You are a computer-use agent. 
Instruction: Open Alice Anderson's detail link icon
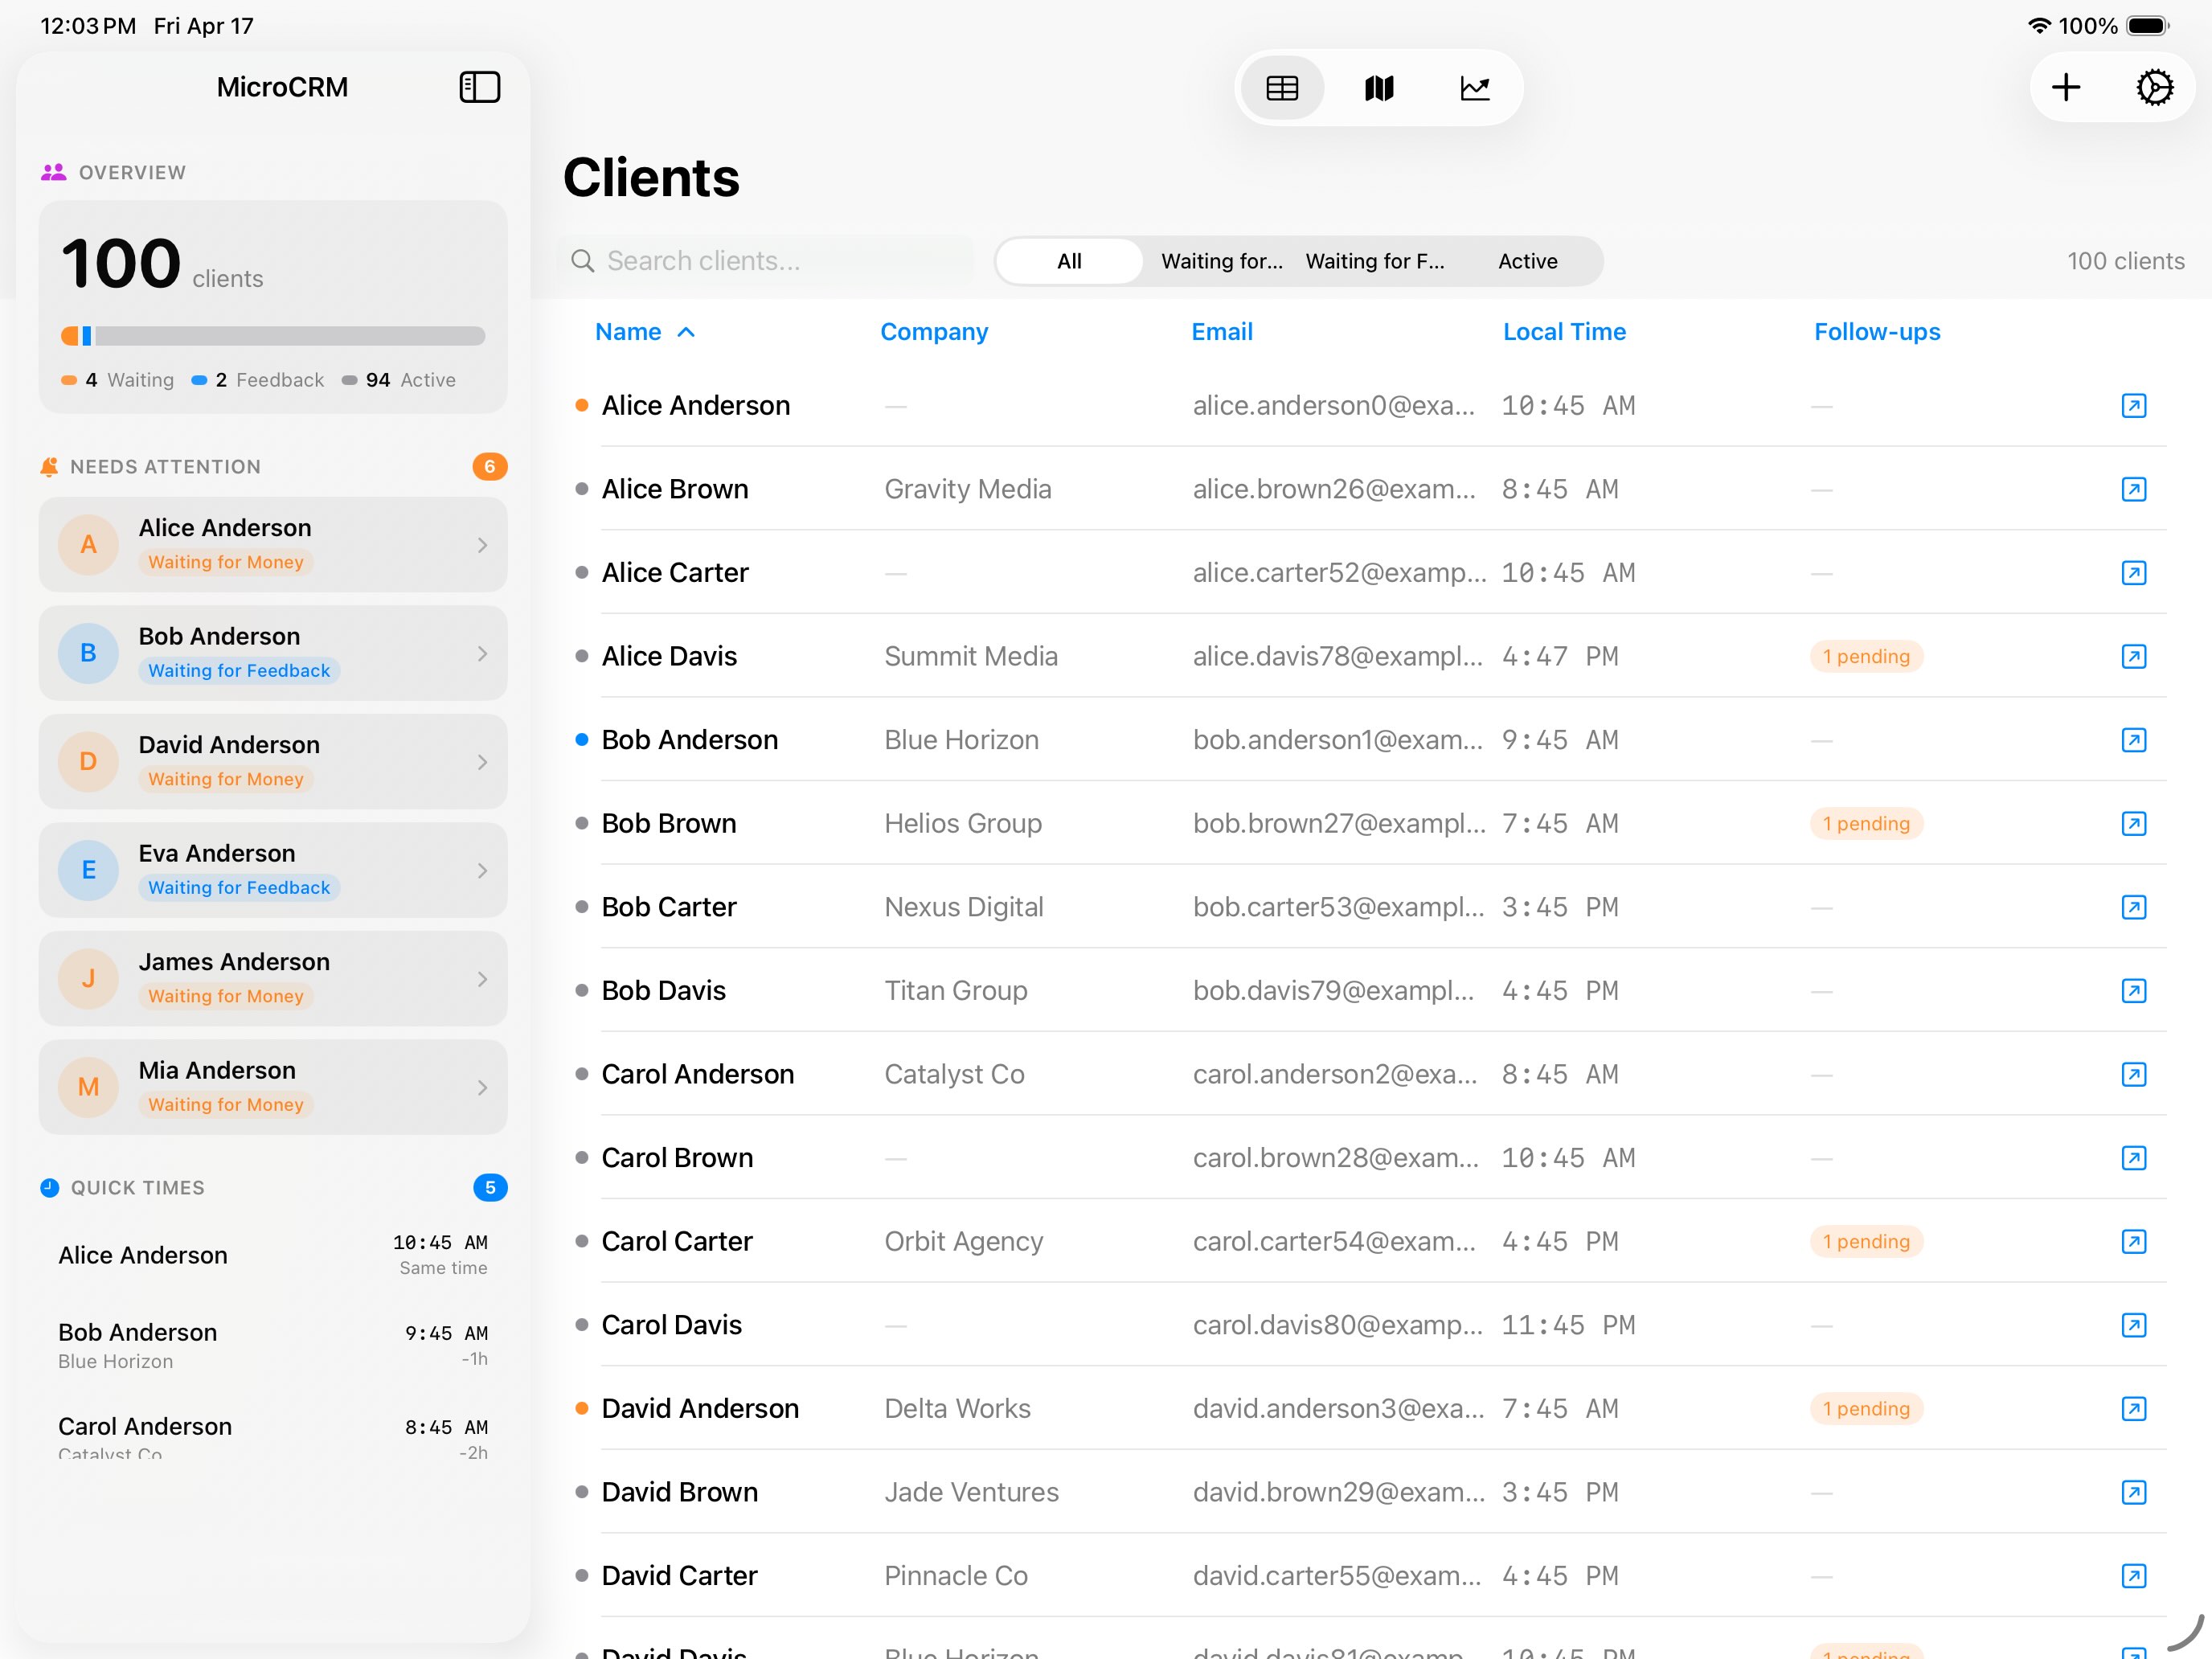click(x=2133, y=405)
